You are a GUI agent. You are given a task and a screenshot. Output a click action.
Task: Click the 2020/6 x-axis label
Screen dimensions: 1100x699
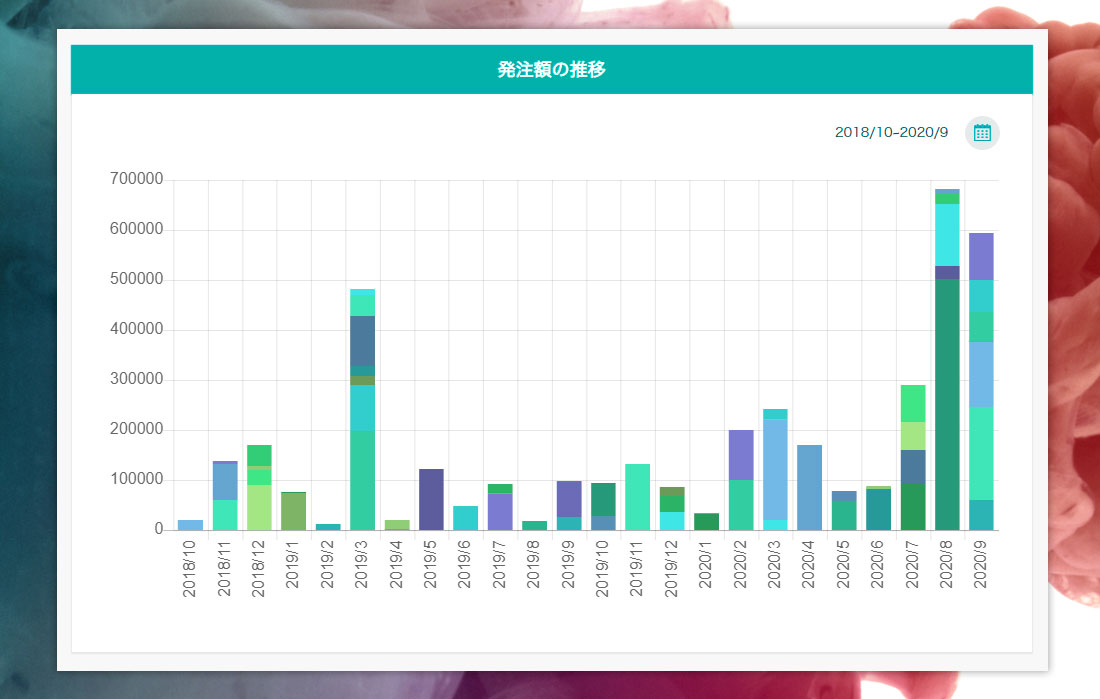[877, 564]
